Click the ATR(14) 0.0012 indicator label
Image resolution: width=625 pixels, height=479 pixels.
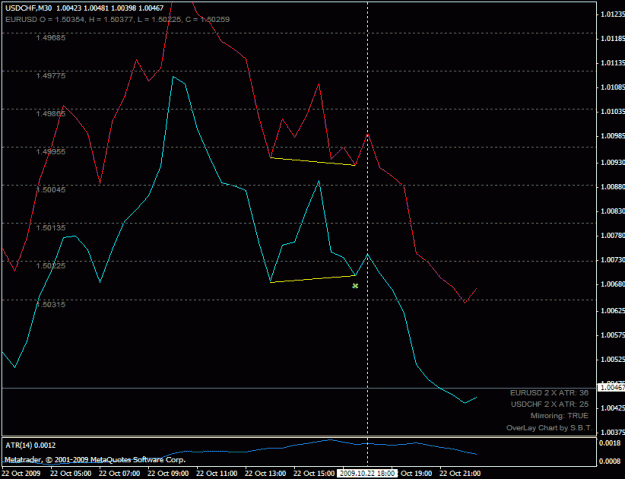(x=31, y=446)
